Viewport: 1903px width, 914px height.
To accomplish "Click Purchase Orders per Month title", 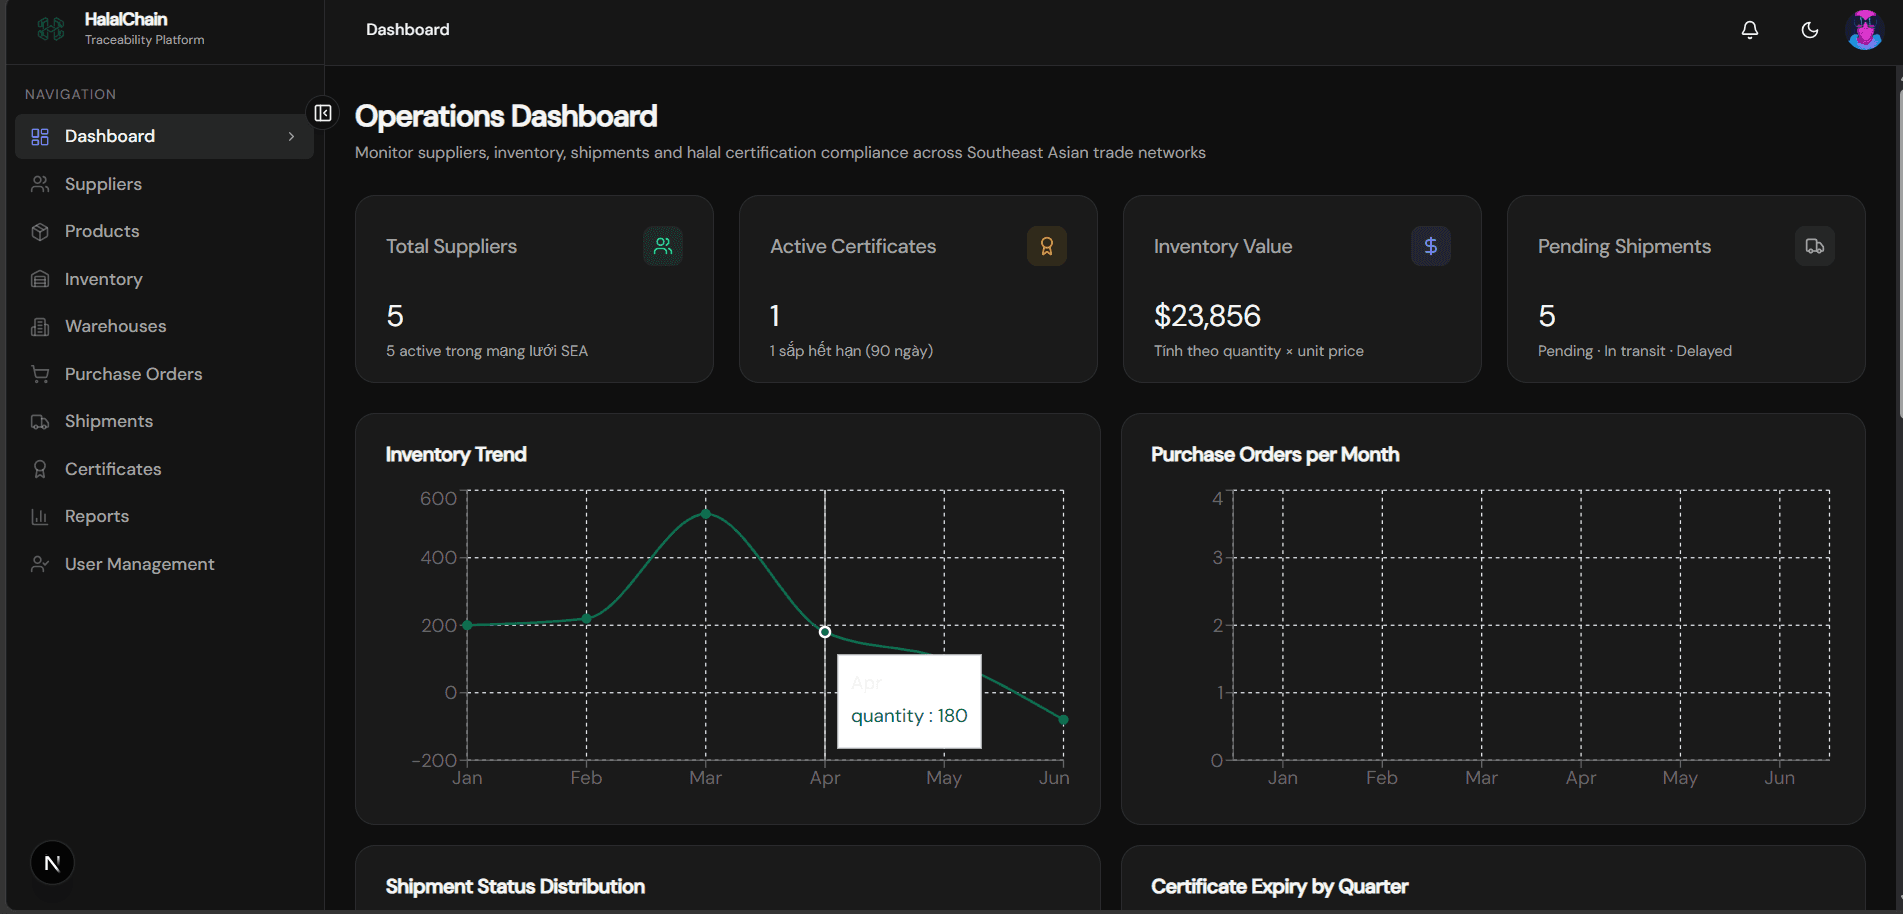I will [1275, 455].
